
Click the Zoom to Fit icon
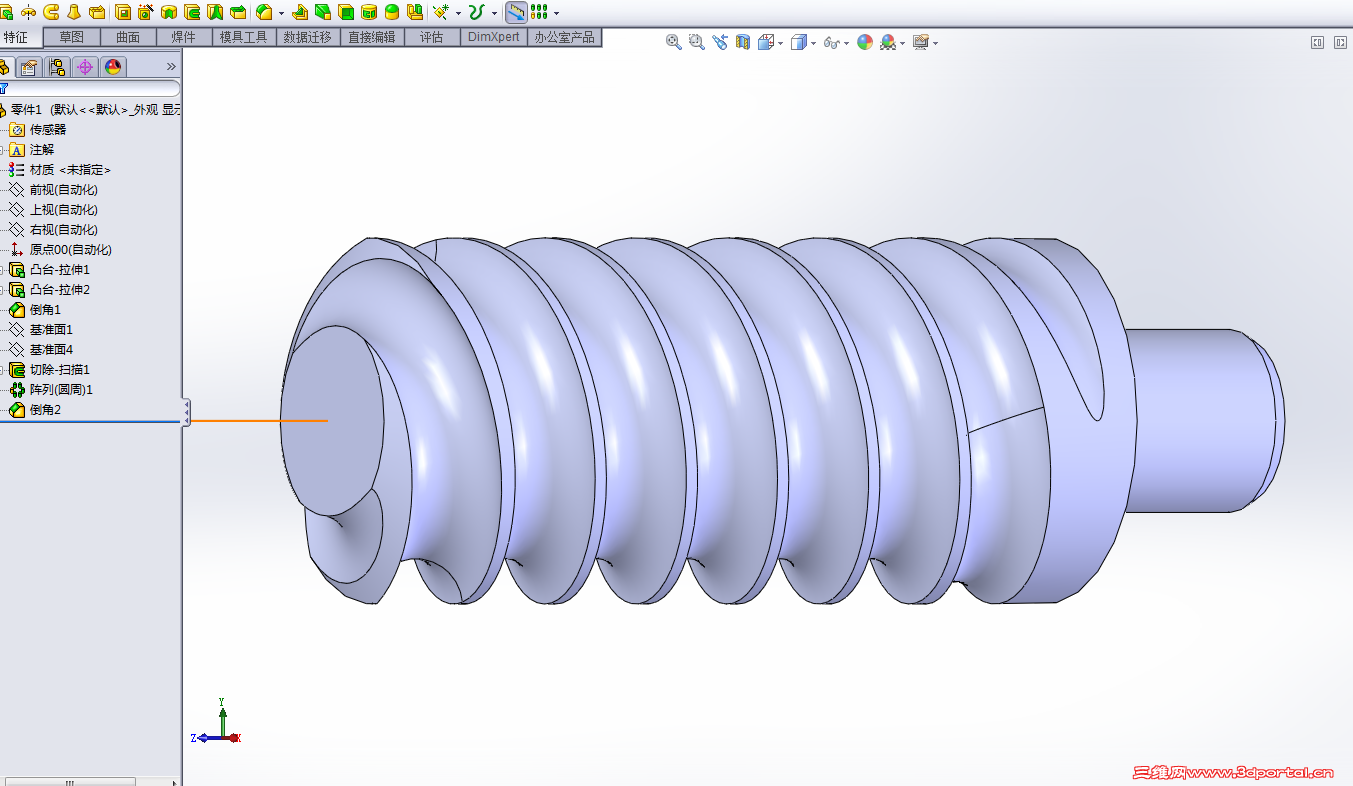coord(674,42)
